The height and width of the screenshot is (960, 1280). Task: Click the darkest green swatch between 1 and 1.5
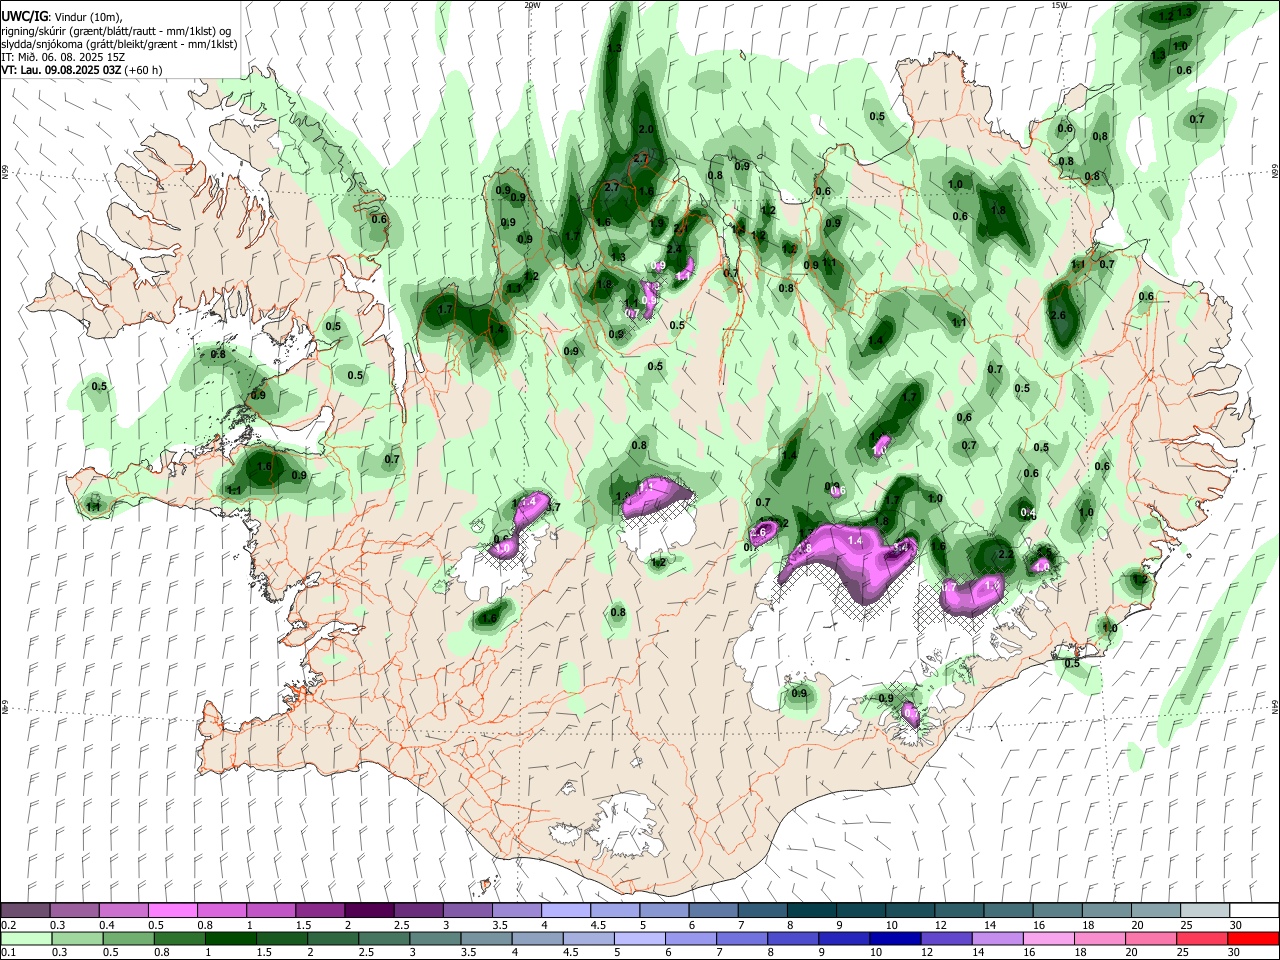229,938
